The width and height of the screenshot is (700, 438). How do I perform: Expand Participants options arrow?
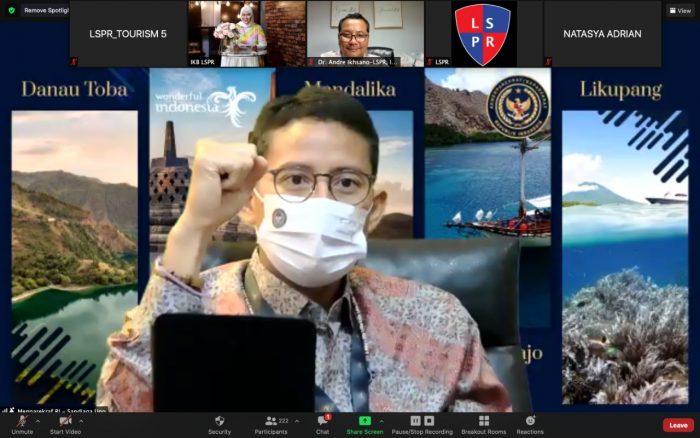click(x=297, y=420)
